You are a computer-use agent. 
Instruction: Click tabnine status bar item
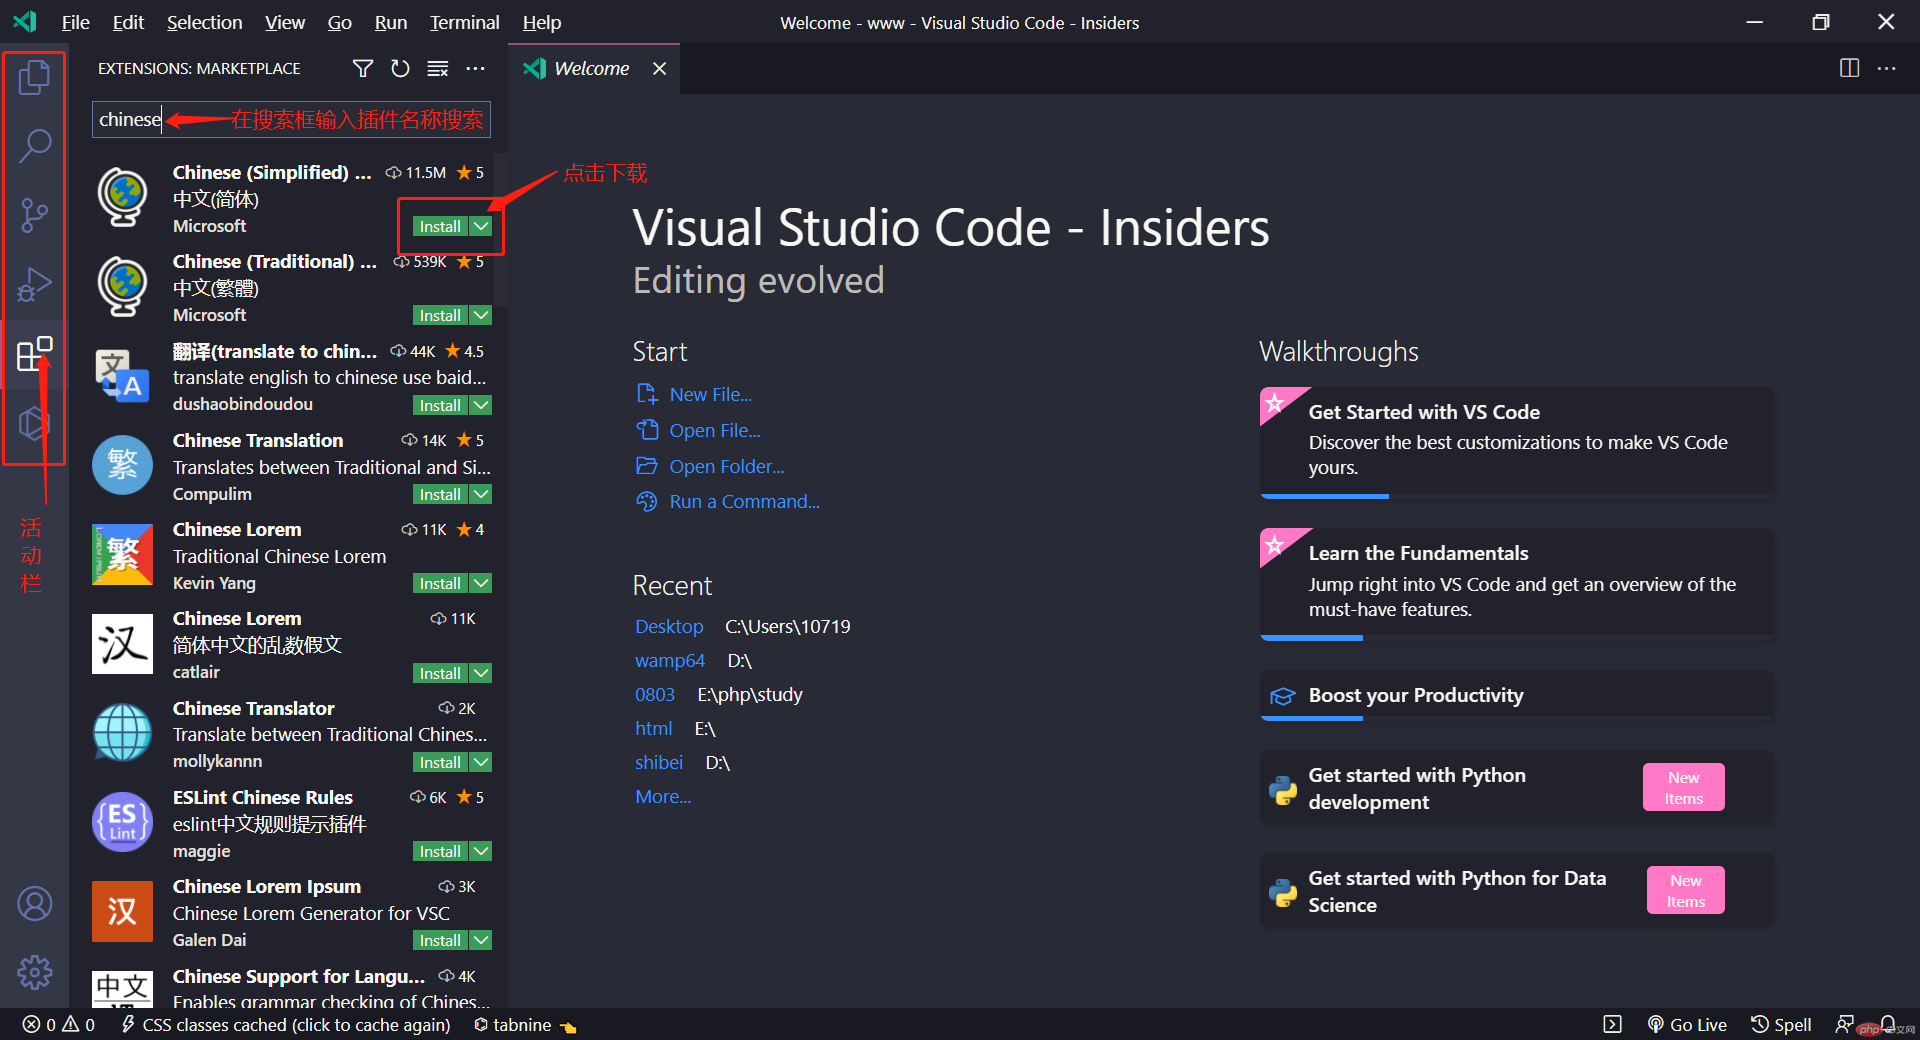[x=525, y=1025]
